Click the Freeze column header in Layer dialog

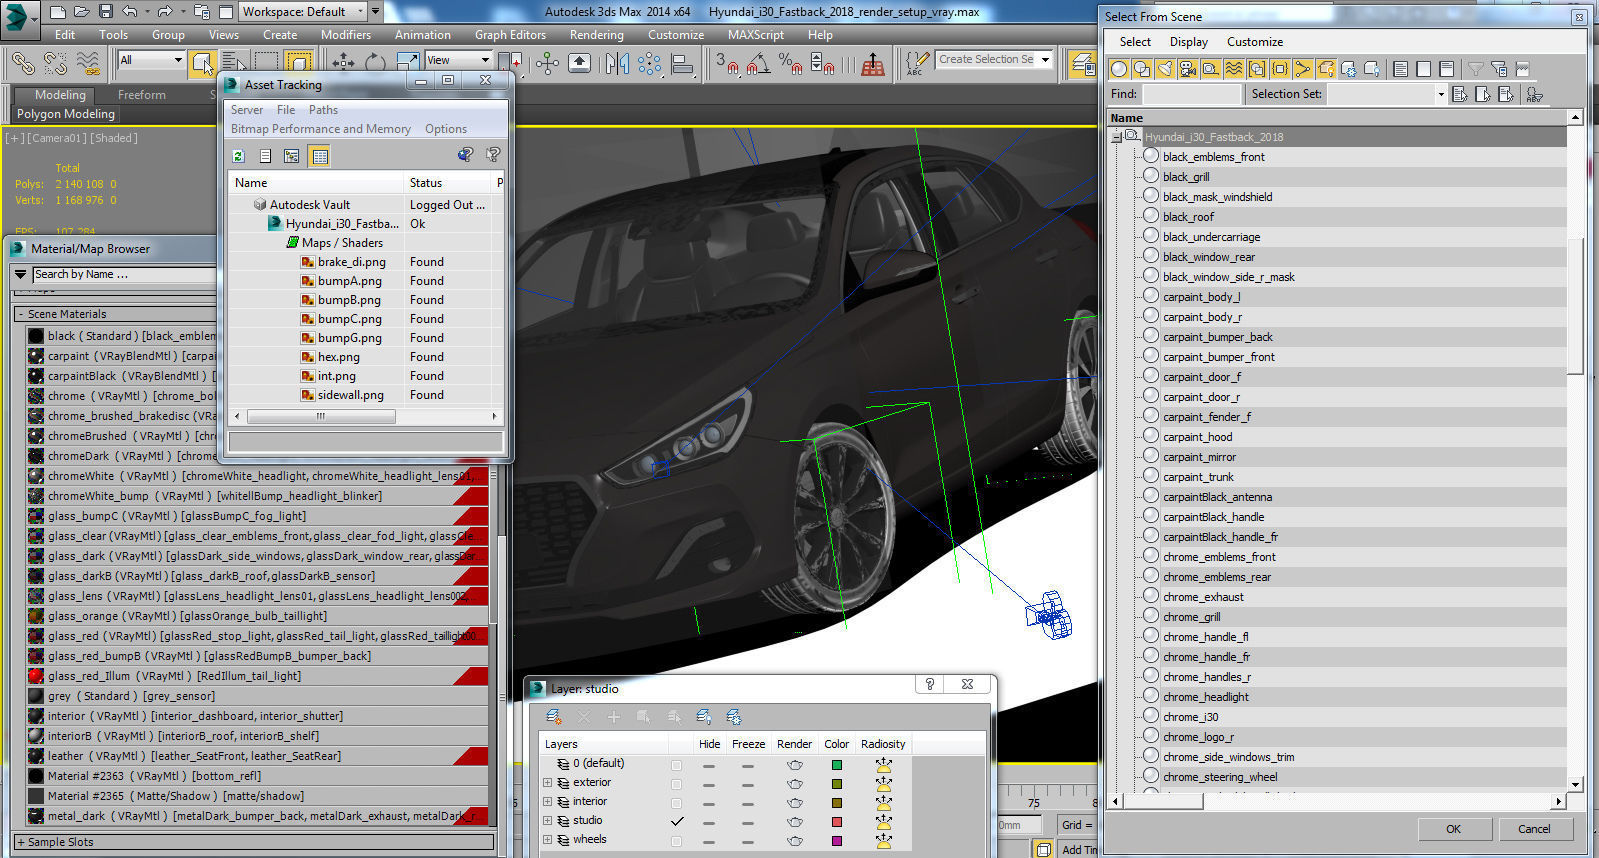click(x=748, y=744)
